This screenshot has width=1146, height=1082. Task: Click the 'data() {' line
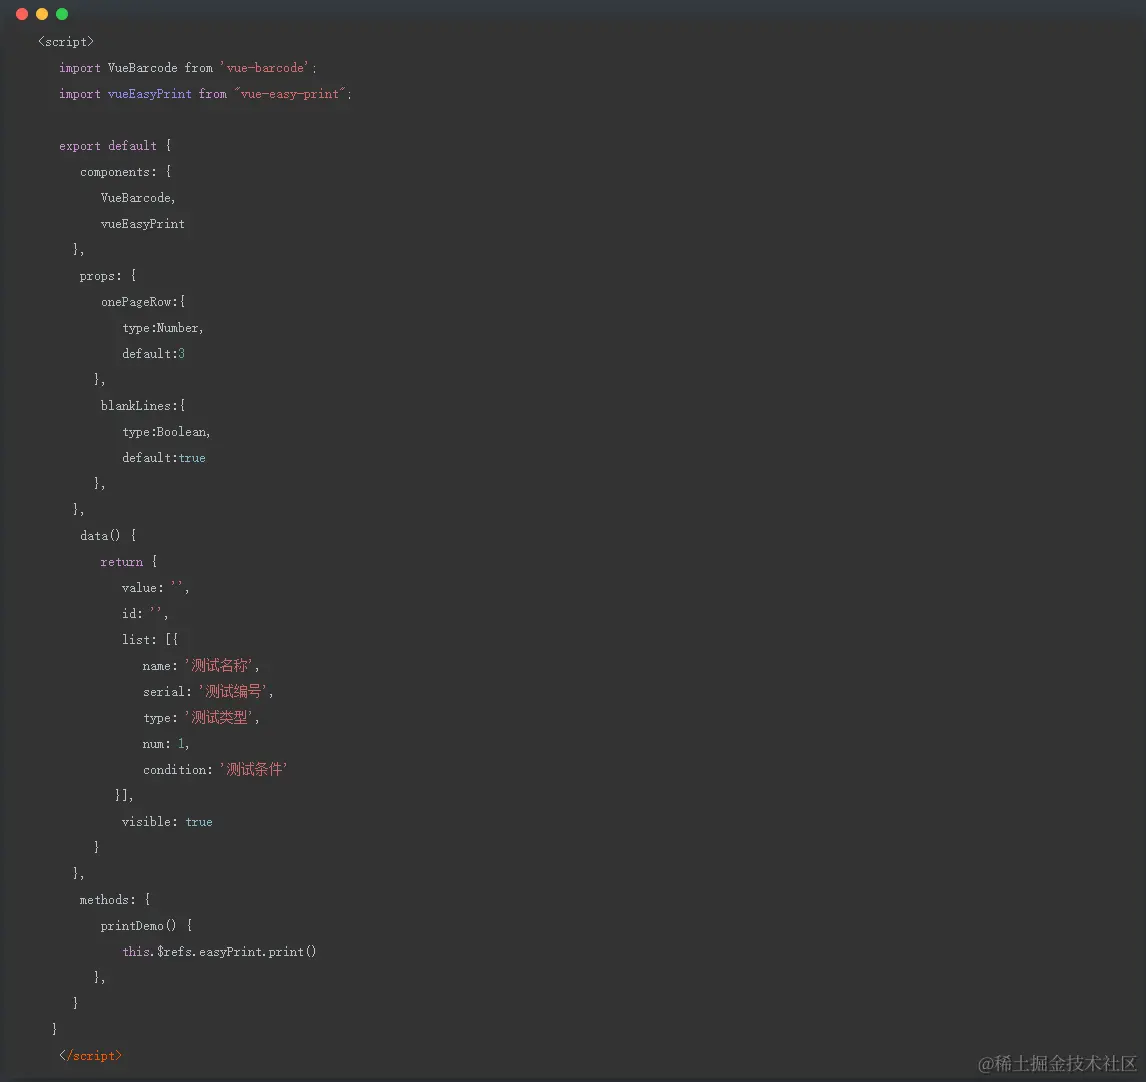108,536
